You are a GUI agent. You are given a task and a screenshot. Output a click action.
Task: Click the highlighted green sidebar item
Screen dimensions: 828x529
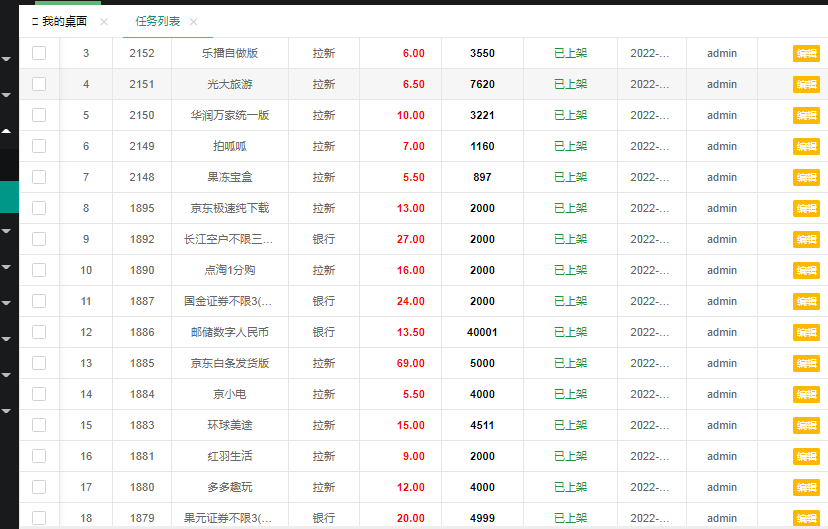[8, 197]
